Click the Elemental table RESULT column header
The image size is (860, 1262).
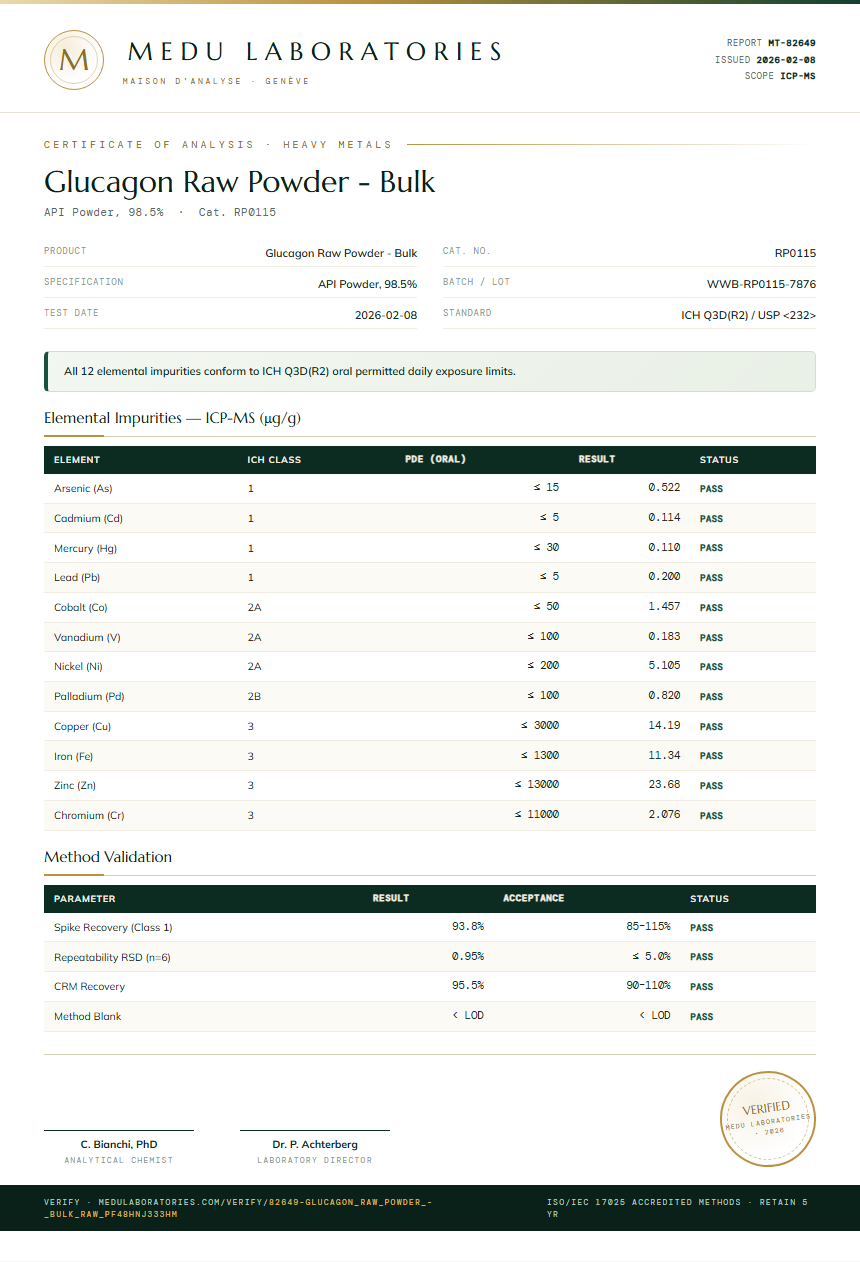click(597, 460)
